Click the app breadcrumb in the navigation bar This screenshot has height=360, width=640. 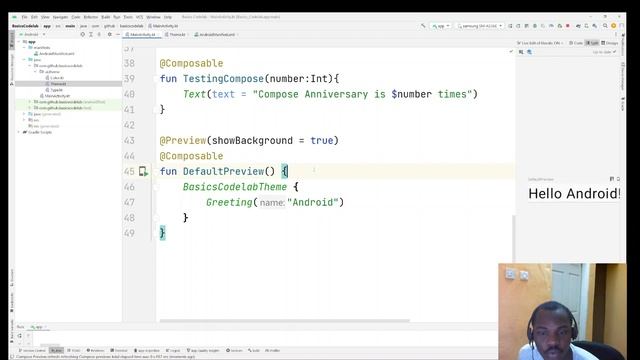[47, 26]
